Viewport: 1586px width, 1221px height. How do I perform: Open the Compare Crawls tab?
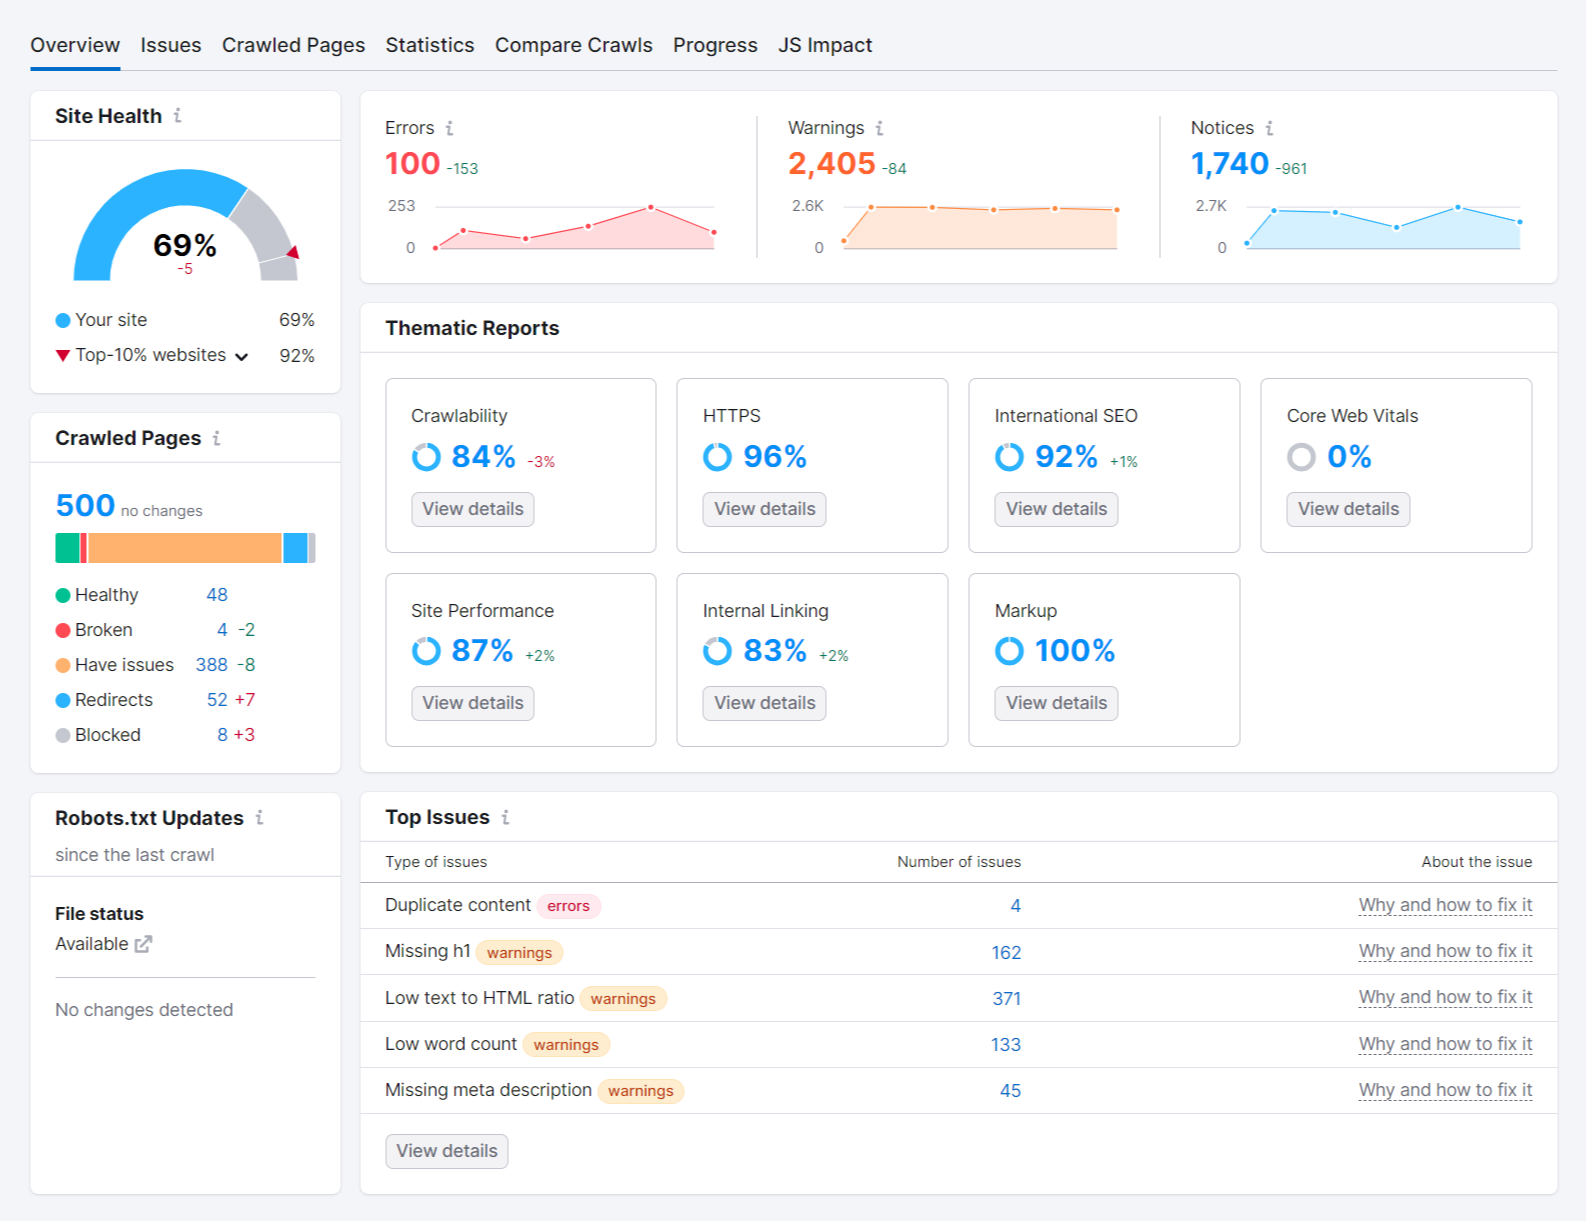(x=573, y=45)
